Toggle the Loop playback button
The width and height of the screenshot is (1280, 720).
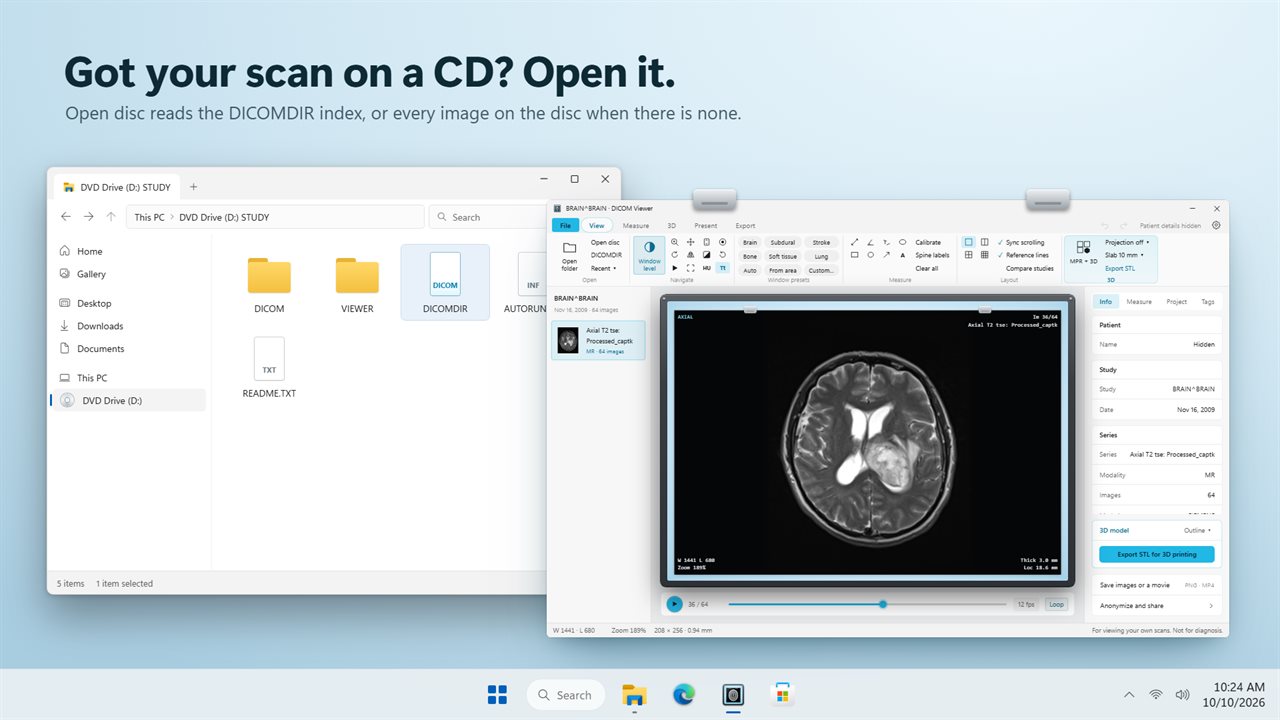click(1056, 604)
